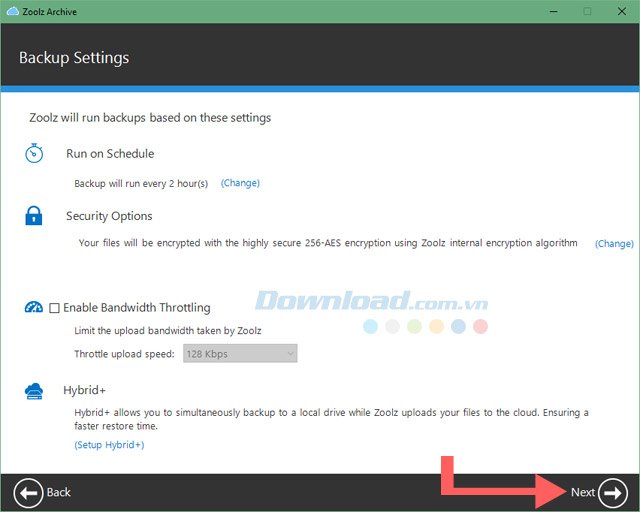
Task: Change the security encryption options
Action: 614,243
